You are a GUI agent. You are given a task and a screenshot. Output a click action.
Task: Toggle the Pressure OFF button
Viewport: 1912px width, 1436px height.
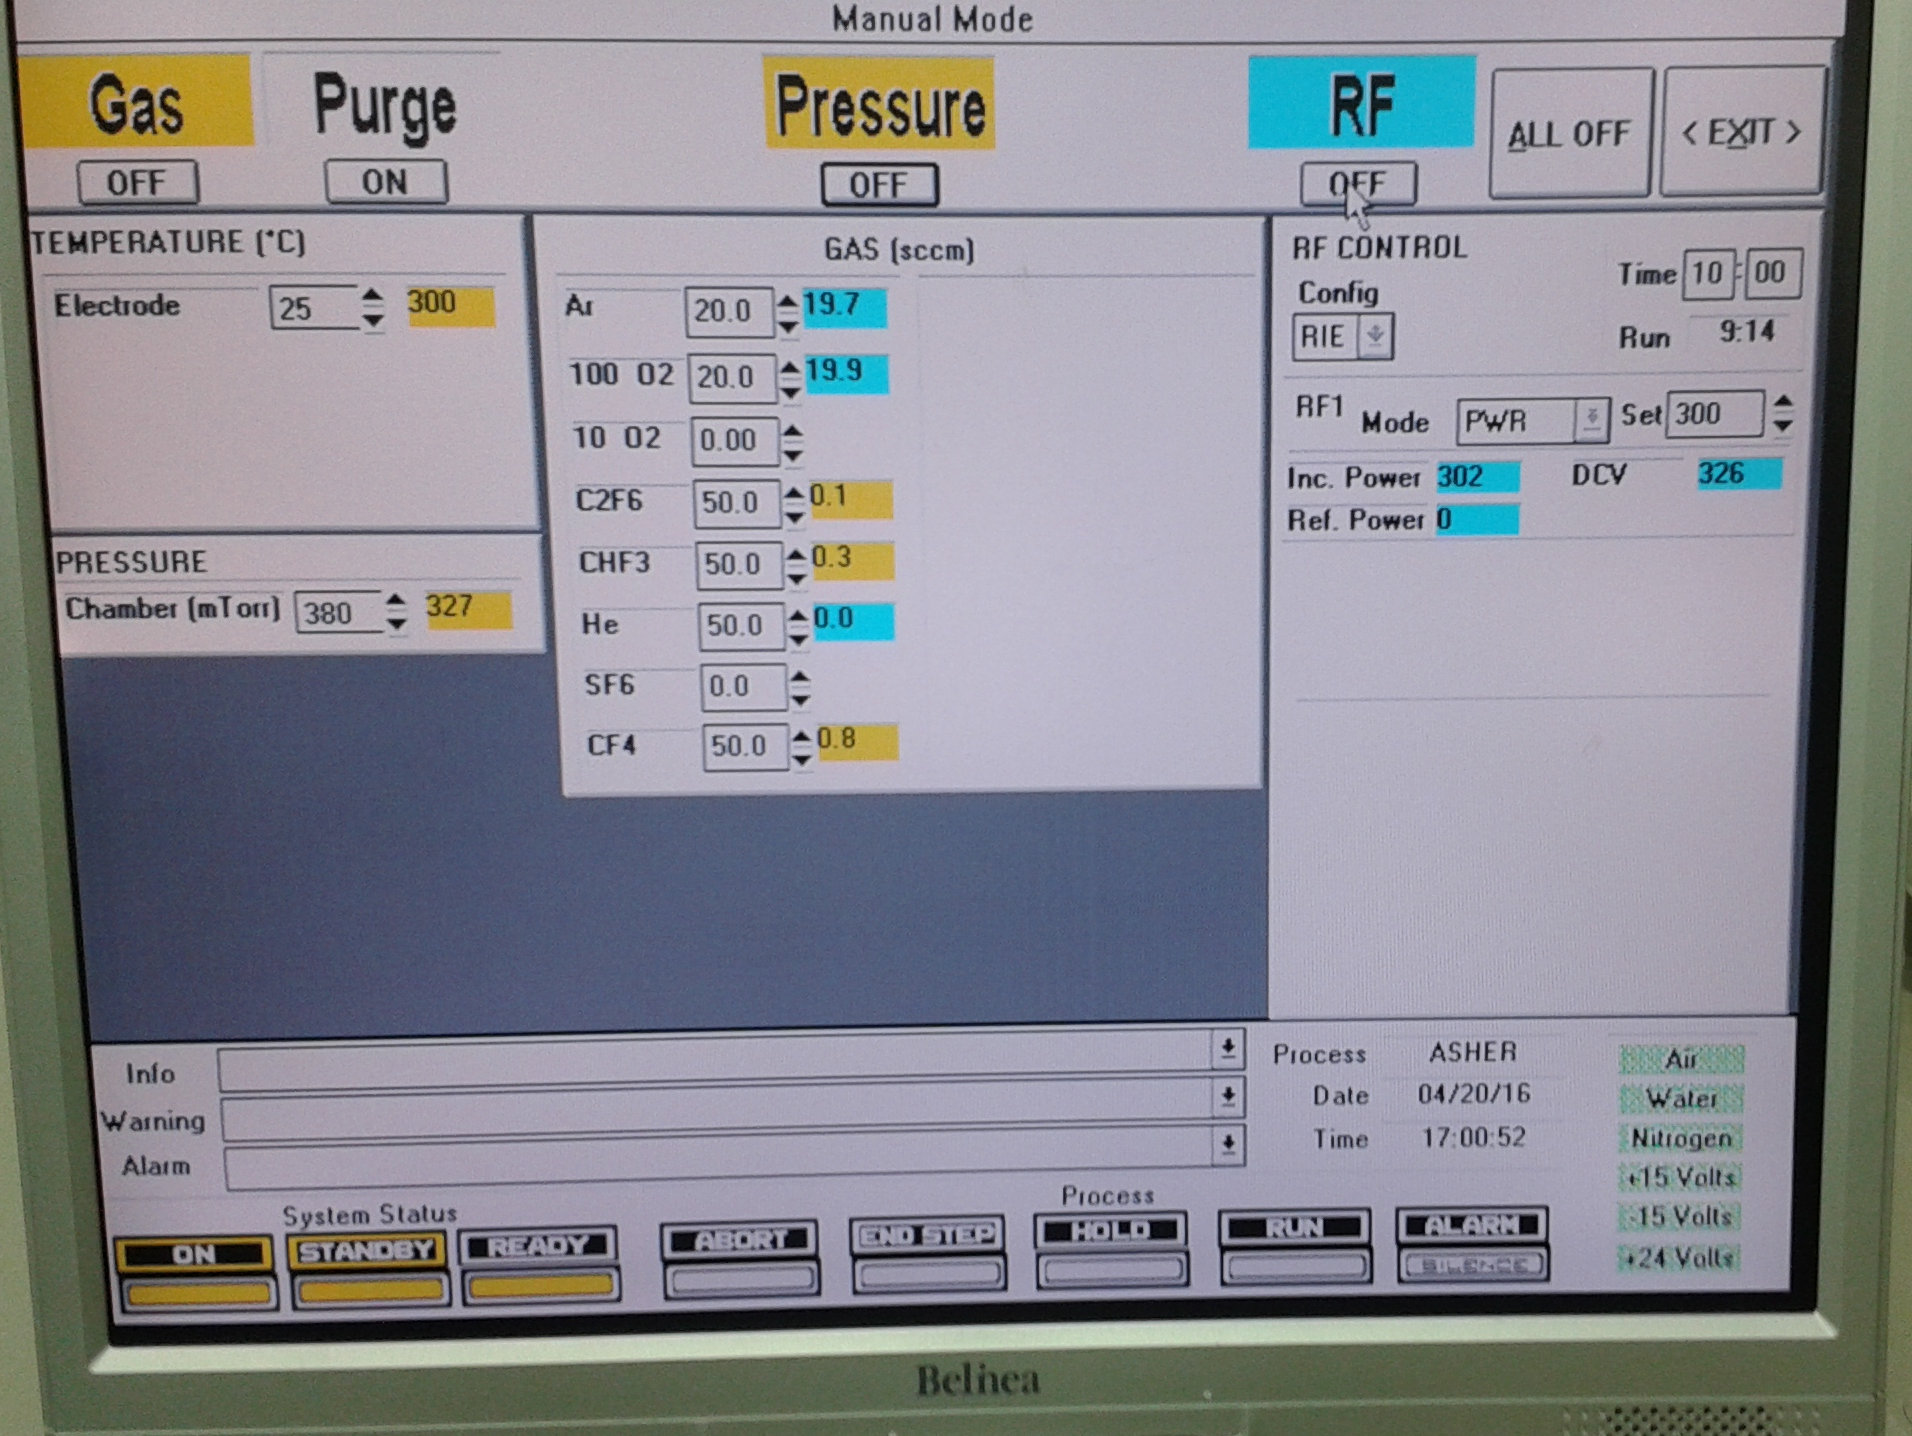[878, 185]
